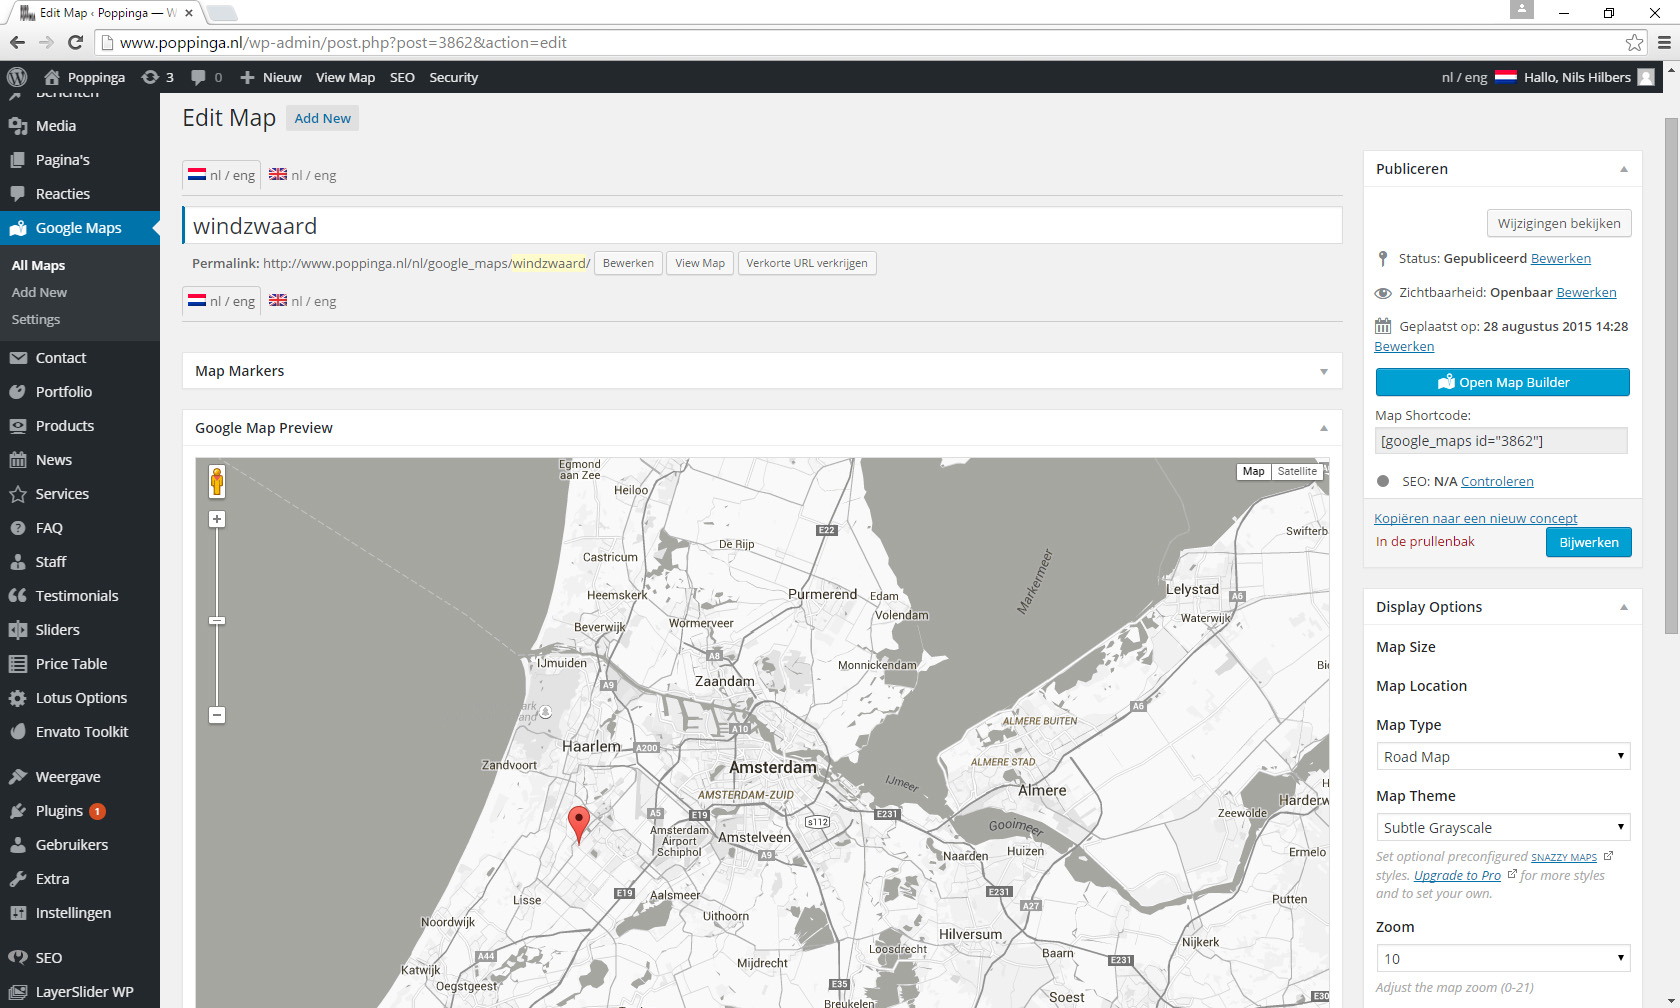This screenshot has height=1008, width=1680.
Task: Click the Bijwerken update button
Action: point(1588,542)
